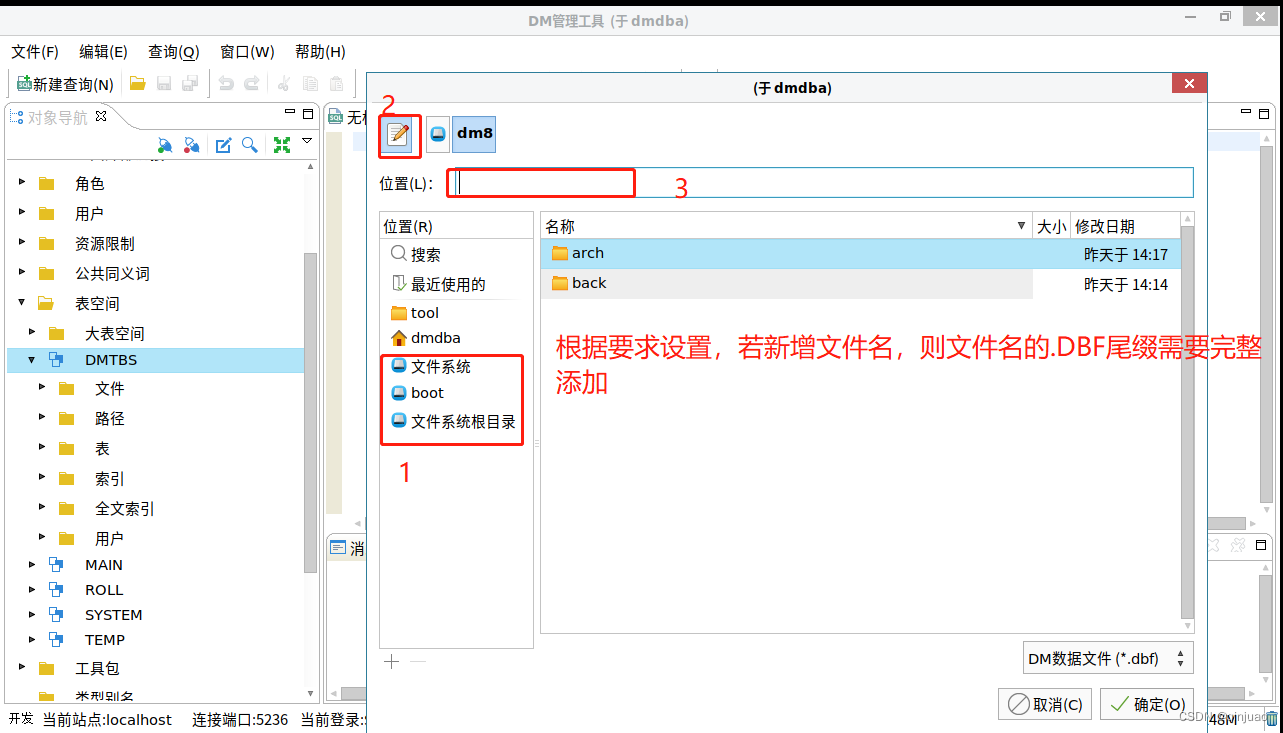This screenshot has width=1283, height=733.
Task: Sort by the 名称 column header
Action: pos(786,226)
